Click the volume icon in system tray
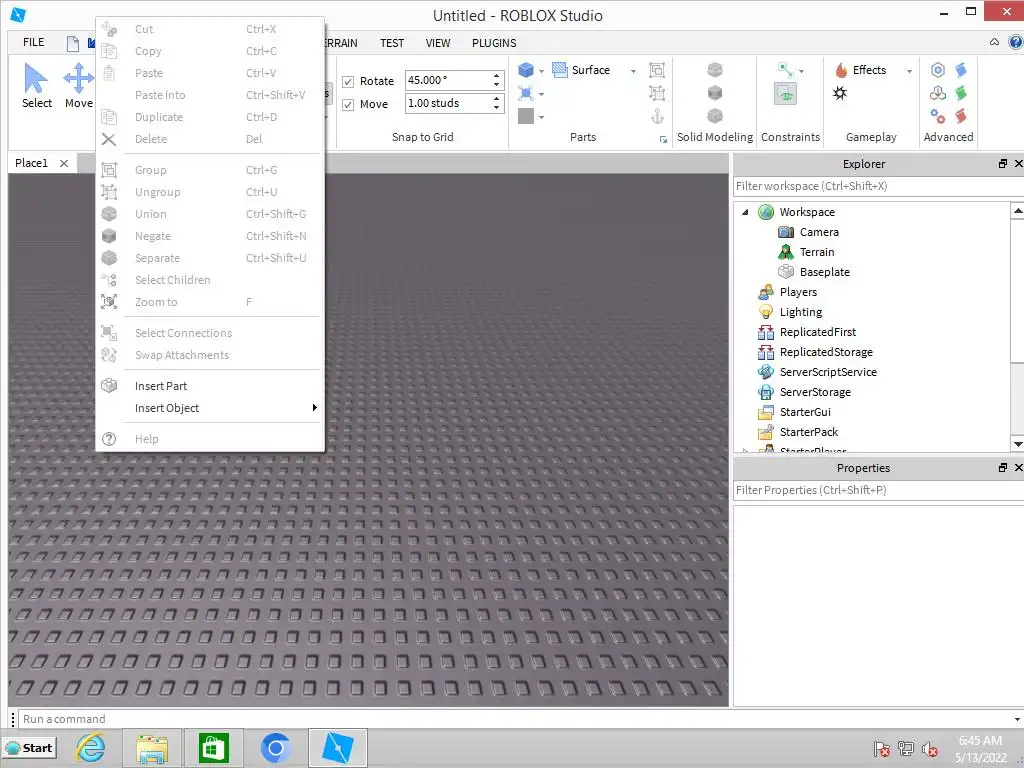 (929, 749)
